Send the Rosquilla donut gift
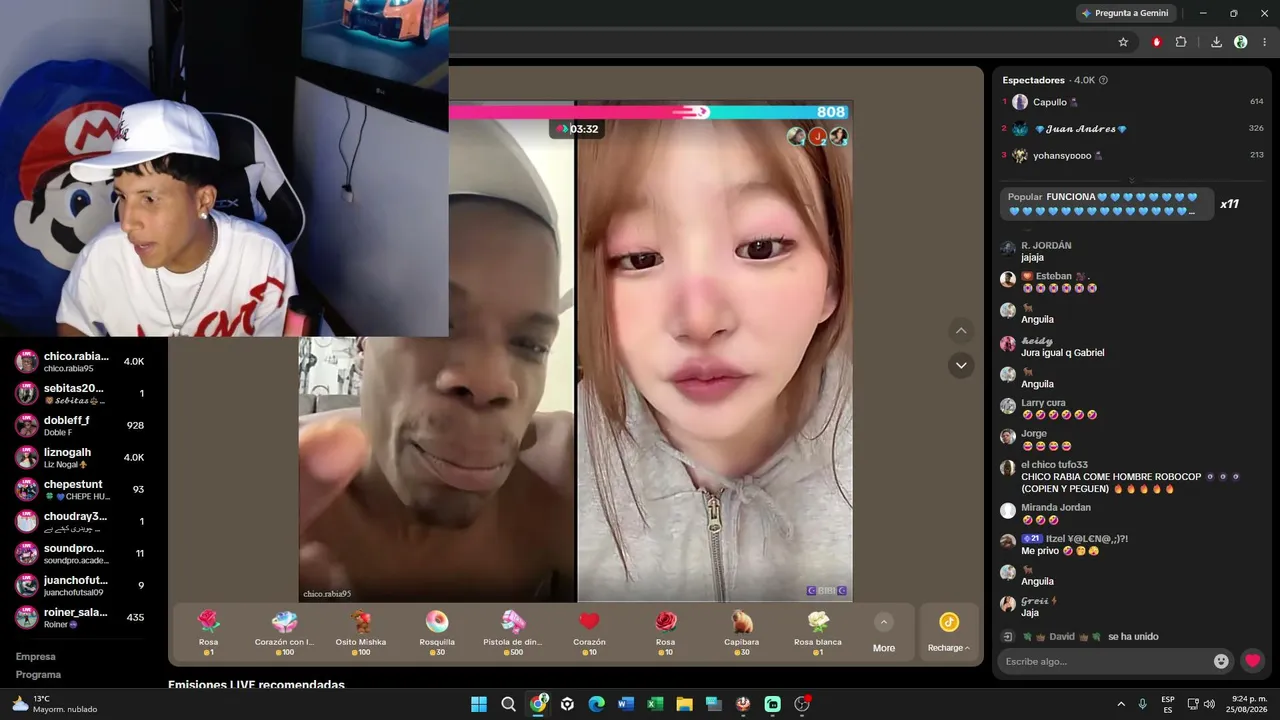This screenshot has width=1280, height=720. click(437, 633)
